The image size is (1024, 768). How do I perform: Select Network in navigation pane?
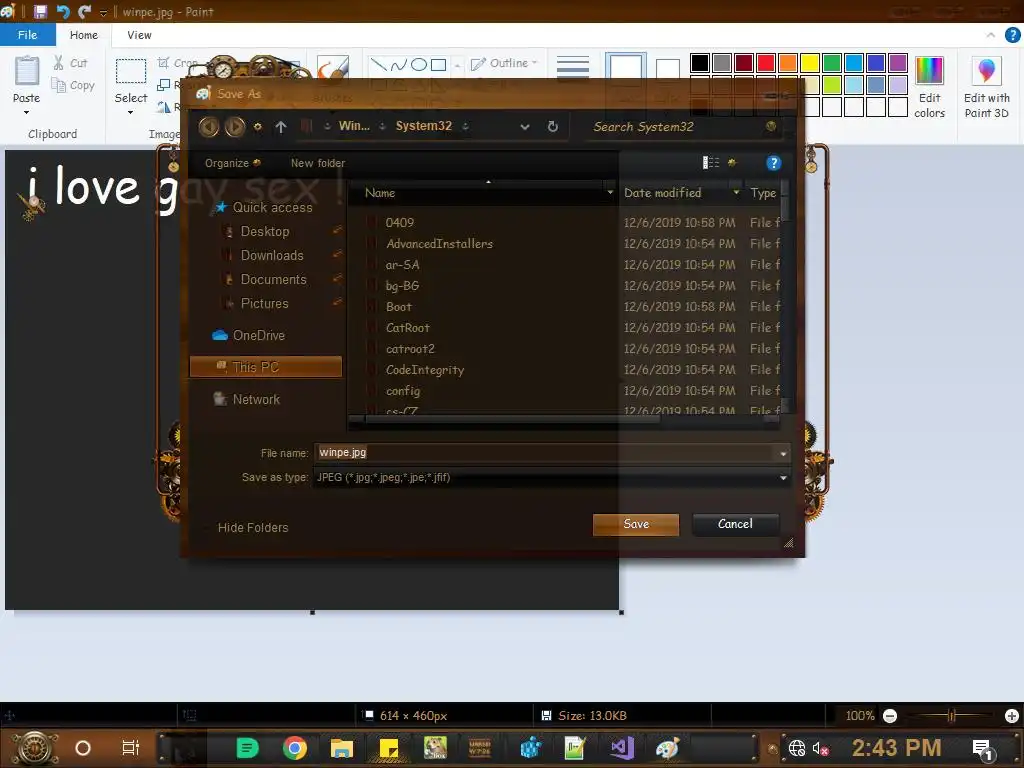tap(247, 399)
